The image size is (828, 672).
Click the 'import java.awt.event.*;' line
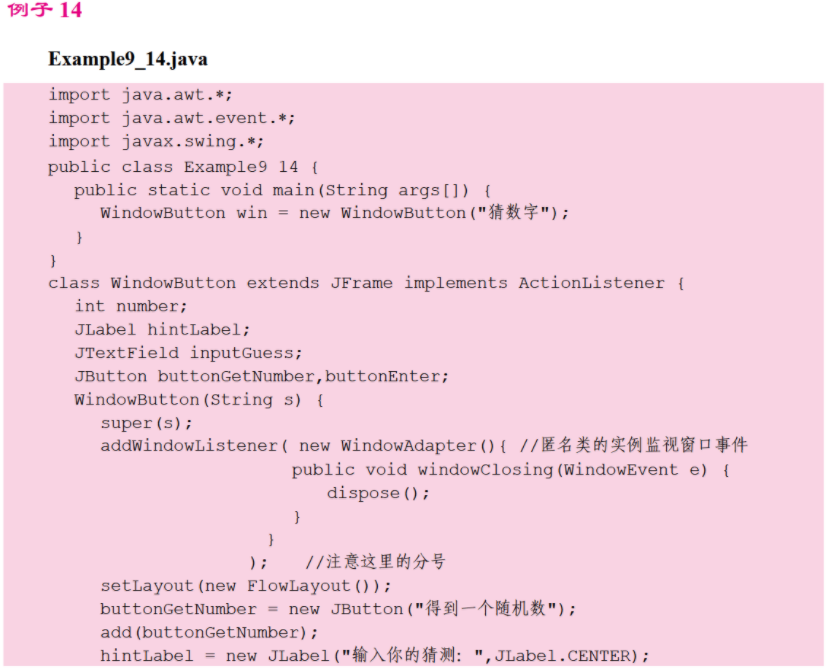click(171, 118)
